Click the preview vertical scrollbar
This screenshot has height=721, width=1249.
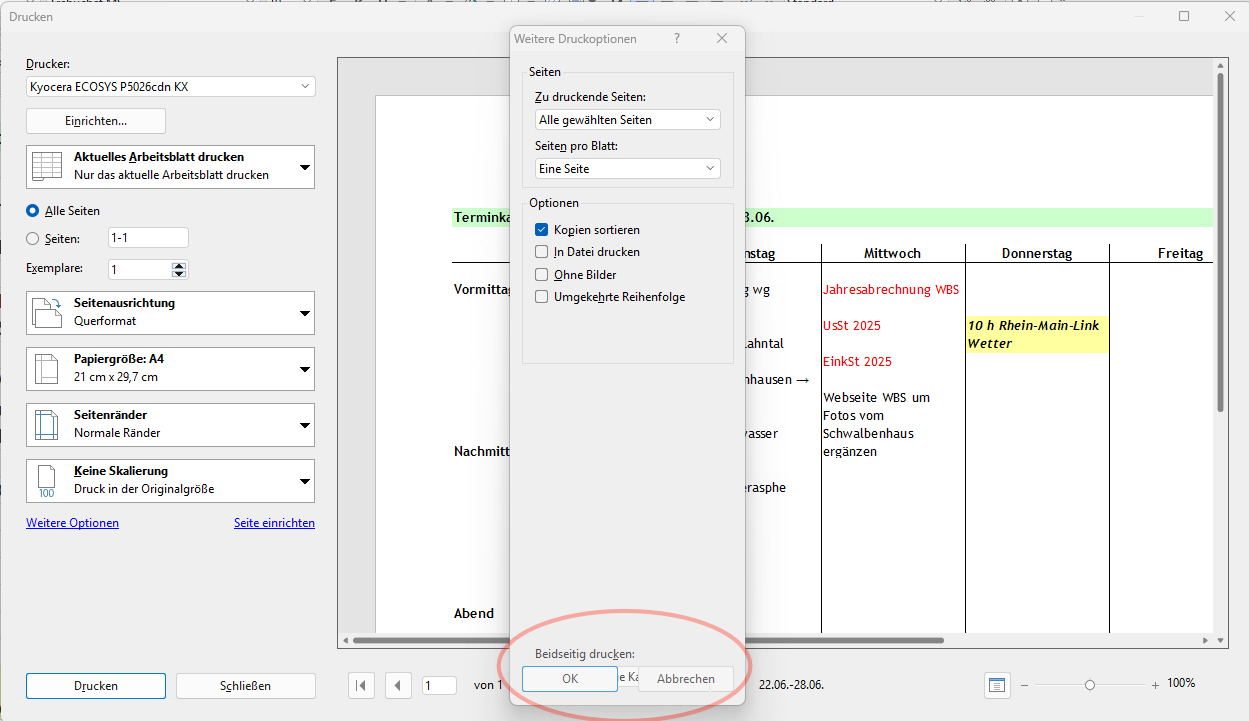click(1221, 240)
